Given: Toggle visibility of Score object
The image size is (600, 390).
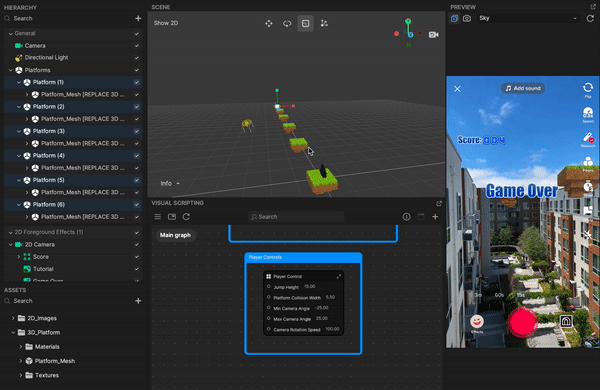Looking at the screenshot, I should point(137,257).
